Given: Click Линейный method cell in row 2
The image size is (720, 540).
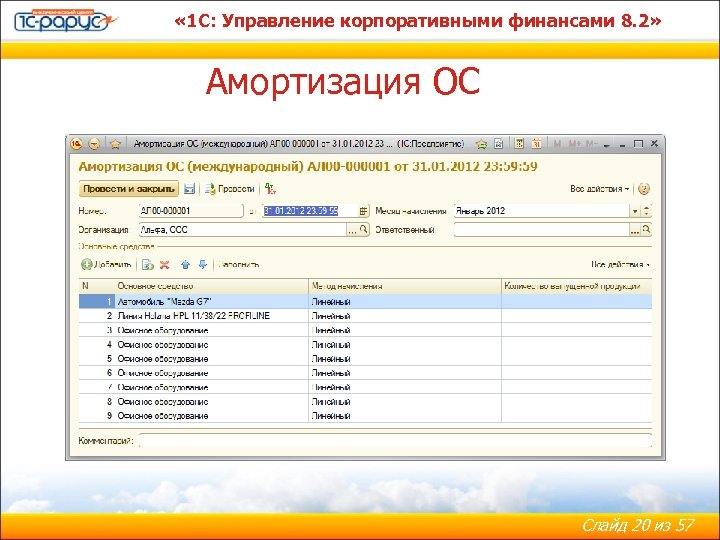Looking at the screenshot, I should (x=405, y=316).
